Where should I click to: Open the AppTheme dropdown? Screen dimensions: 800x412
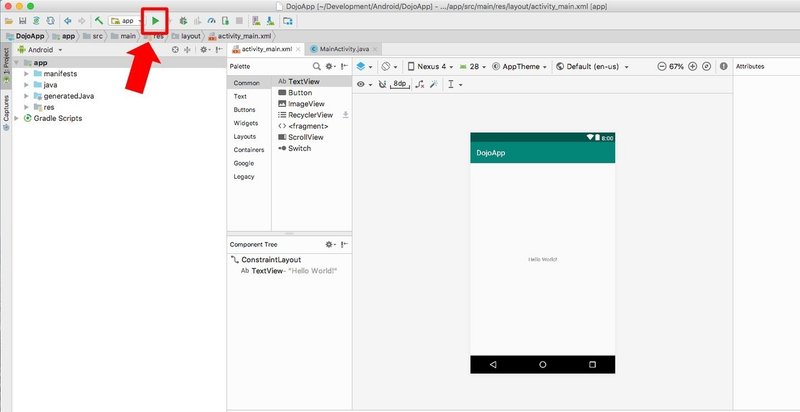click(x=519, y=66)
